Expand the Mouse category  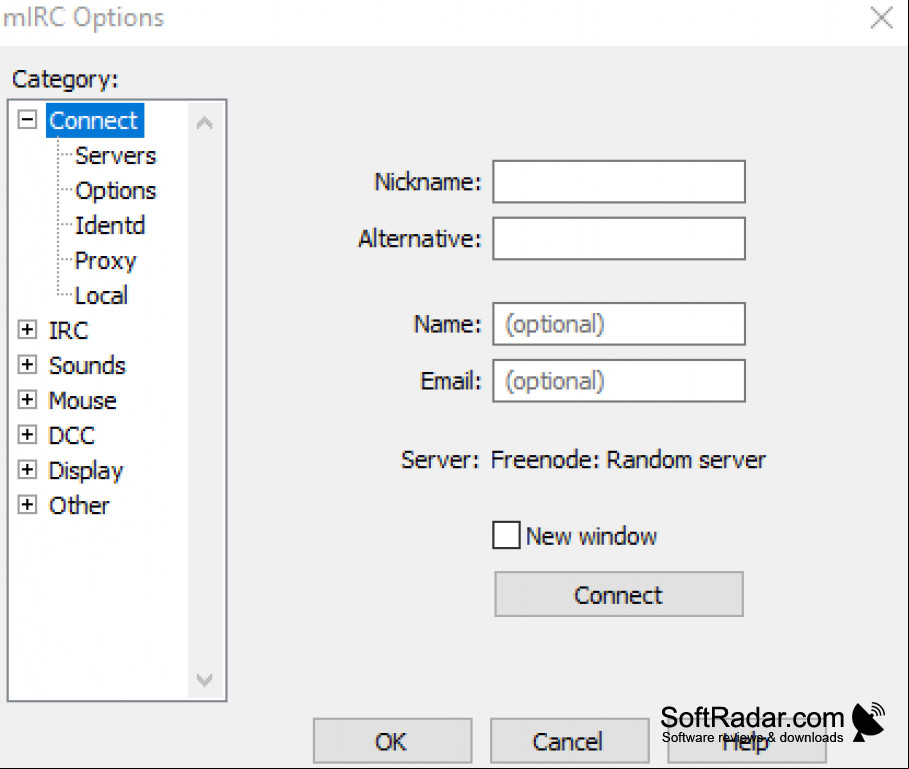click(27, 399)
